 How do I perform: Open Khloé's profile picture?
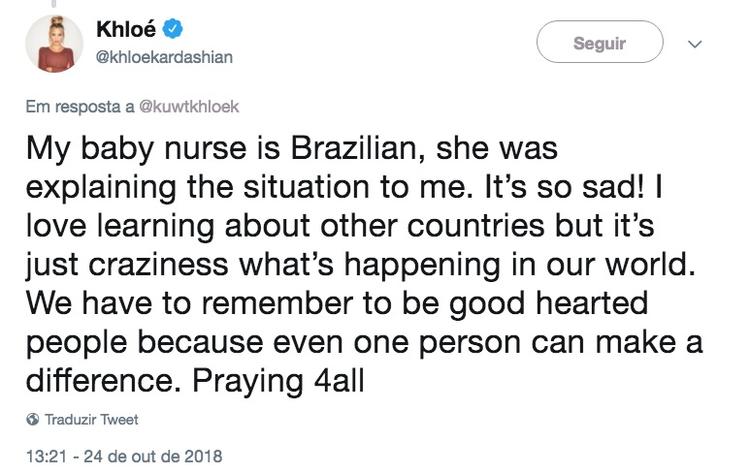click(52, 43)
